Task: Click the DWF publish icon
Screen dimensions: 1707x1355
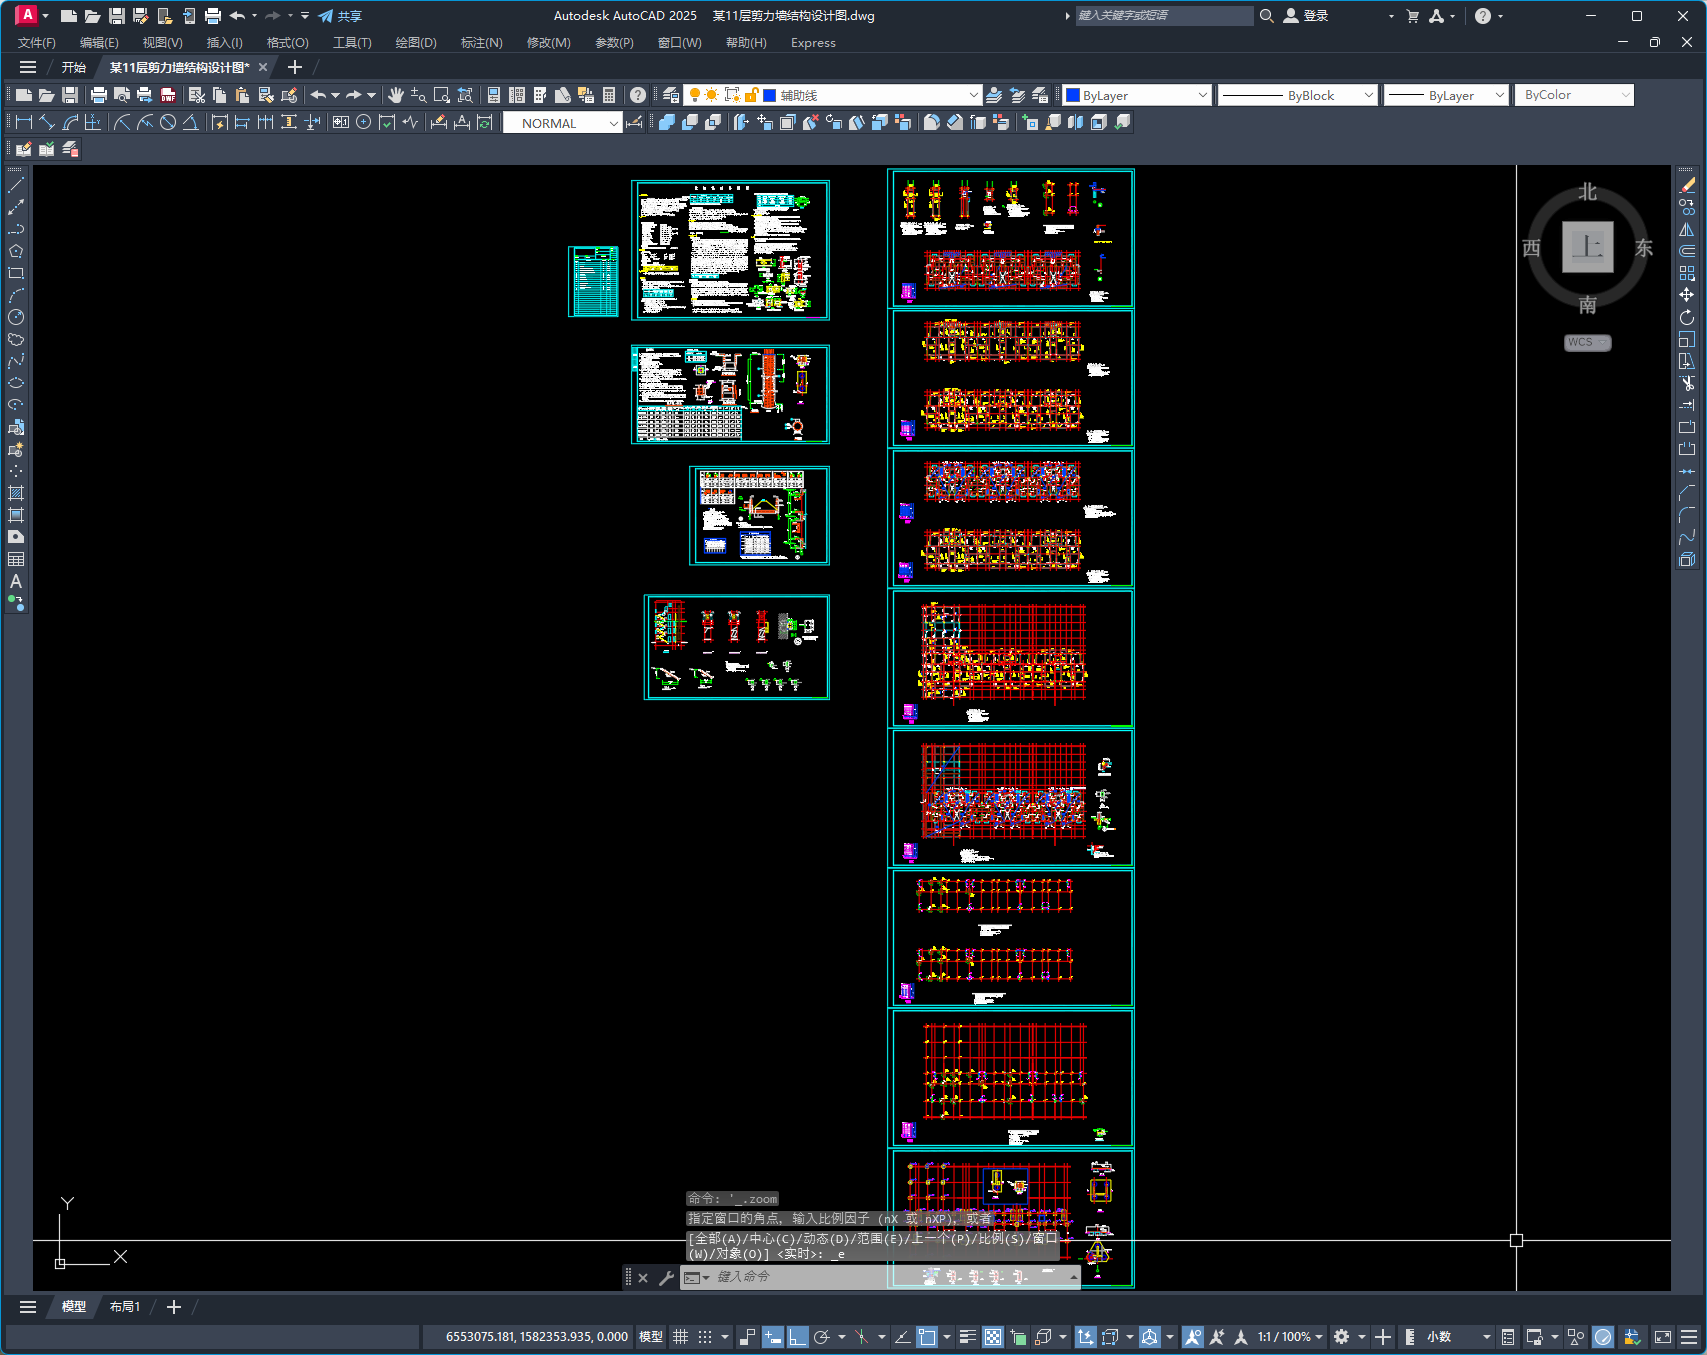Action: (x=168, y=95)
